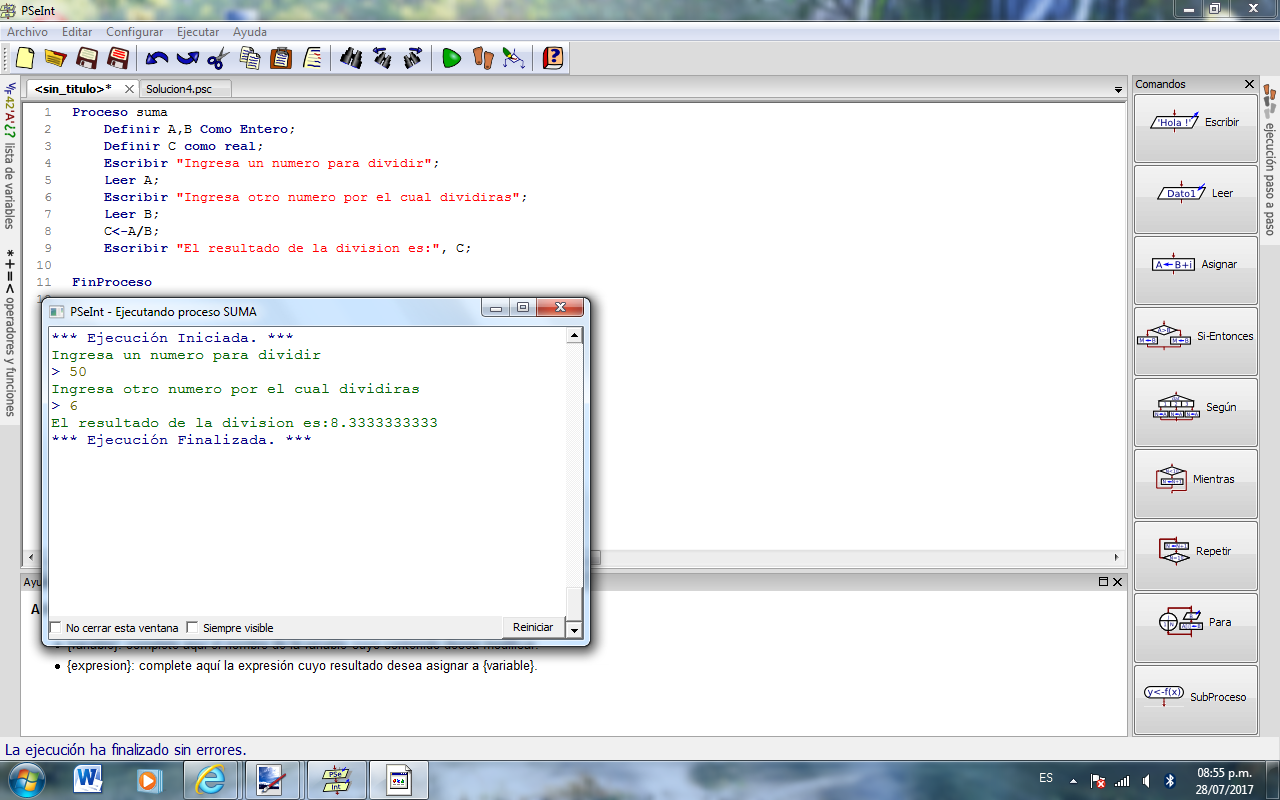Click the PSeInt taskbar icon
The width and height of the screenshot is (1280, 800).
tap(337, 779)
